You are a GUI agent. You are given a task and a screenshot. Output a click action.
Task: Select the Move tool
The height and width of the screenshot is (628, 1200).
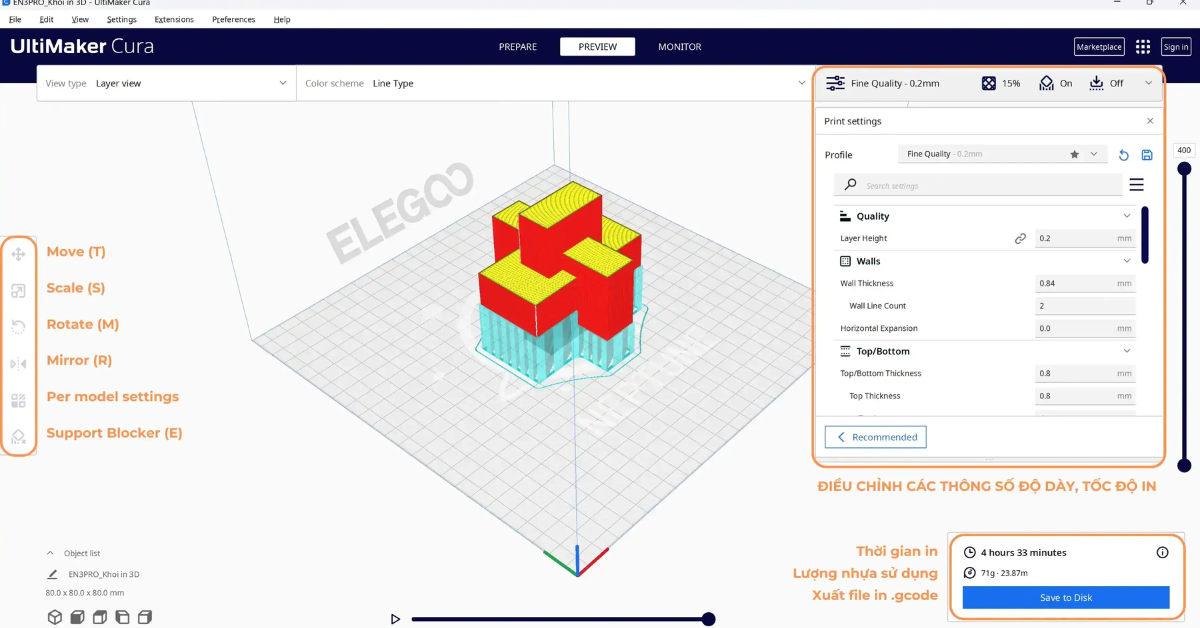click(18, 253)
